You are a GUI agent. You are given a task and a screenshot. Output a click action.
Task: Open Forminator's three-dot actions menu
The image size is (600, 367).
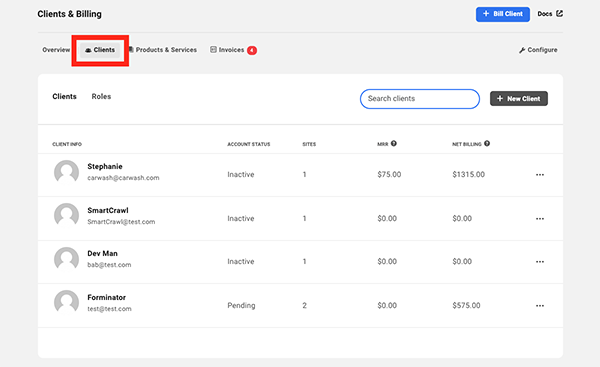tap(540, 306)
